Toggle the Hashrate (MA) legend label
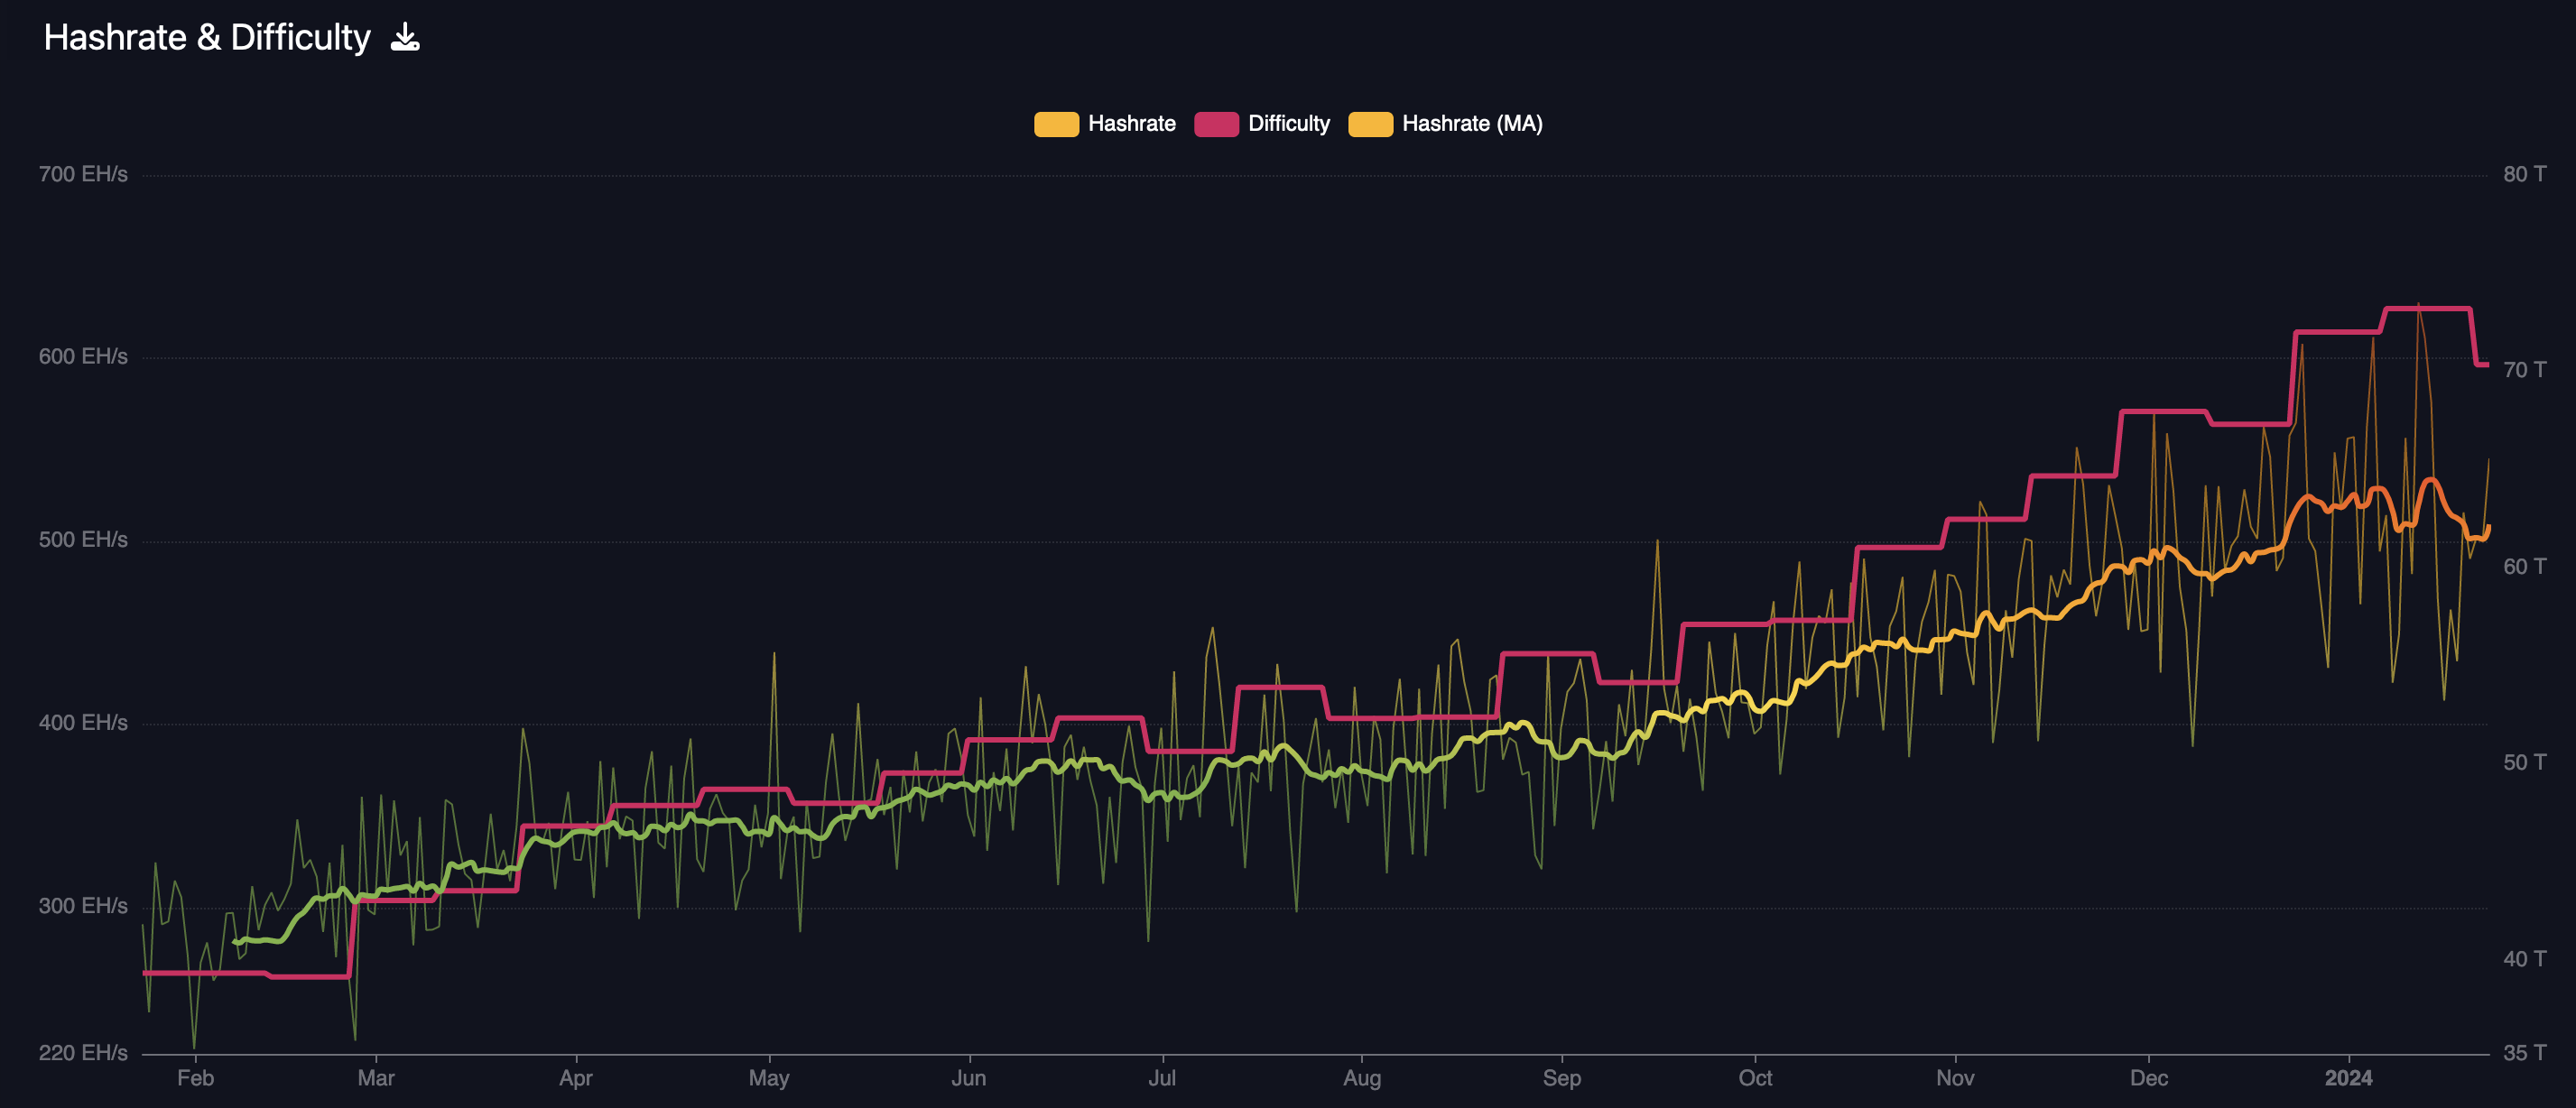The height and width of the screenshot is (1108, 2576). click(1471, 124)
